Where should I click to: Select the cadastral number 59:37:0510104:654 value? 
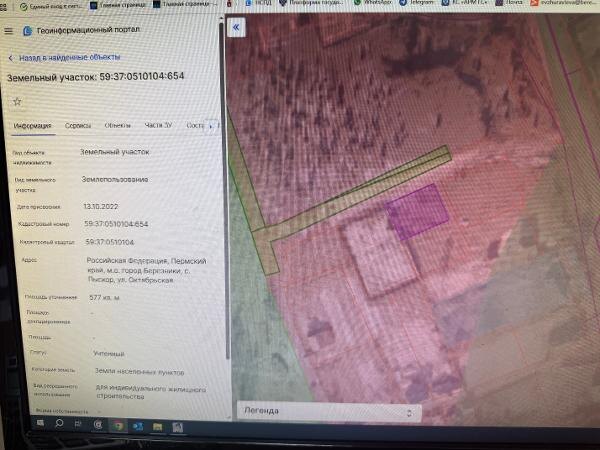[116, 224]
